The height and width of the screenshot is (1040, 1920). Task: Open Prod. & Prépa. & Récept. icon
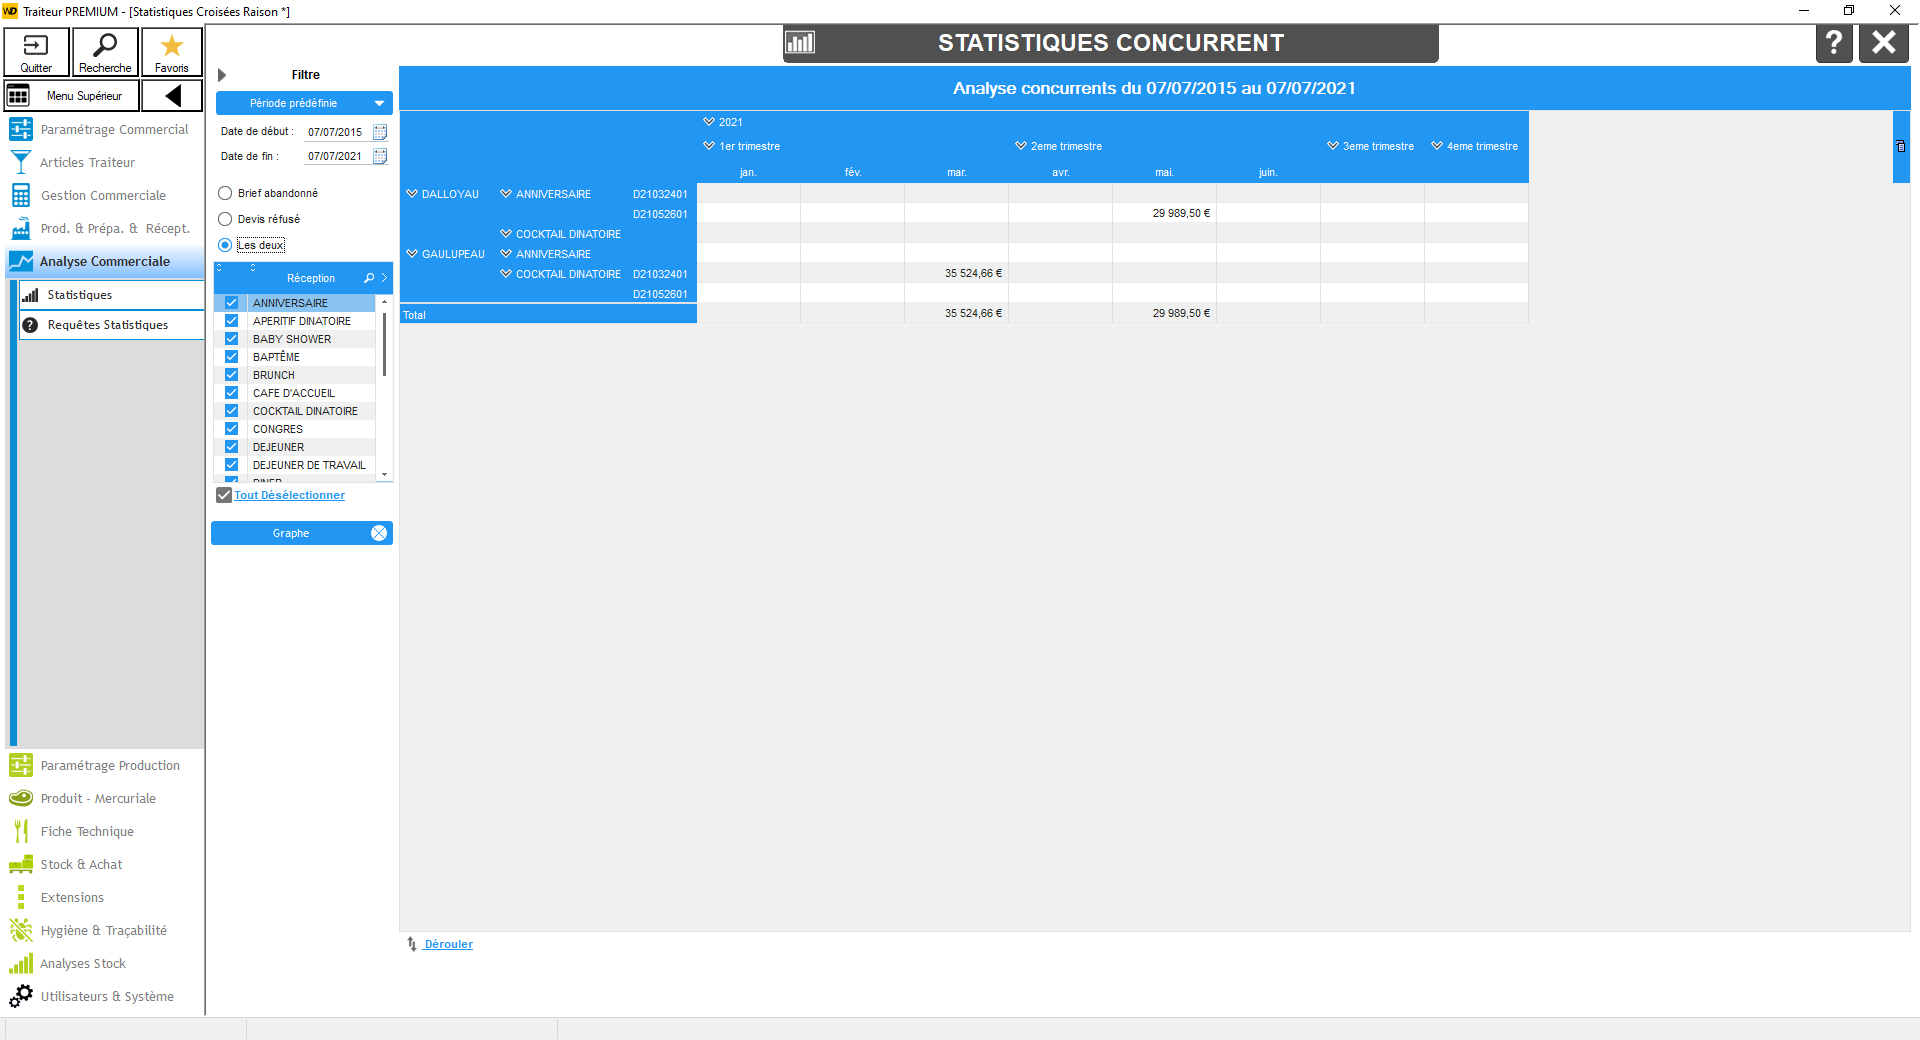(x=21, y=228)
